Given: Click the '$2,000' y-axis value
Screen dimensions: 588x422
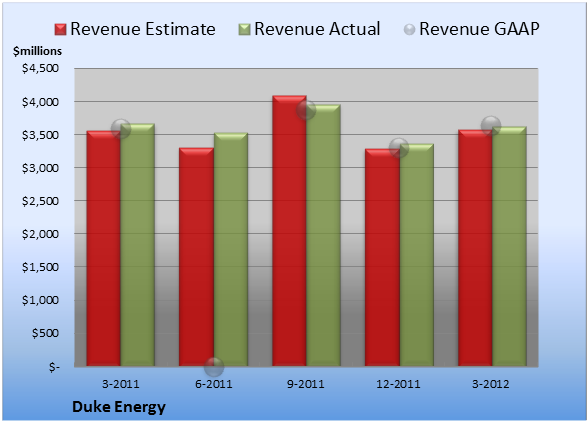Looking at the screenshot, I should (x=40, y=234).
